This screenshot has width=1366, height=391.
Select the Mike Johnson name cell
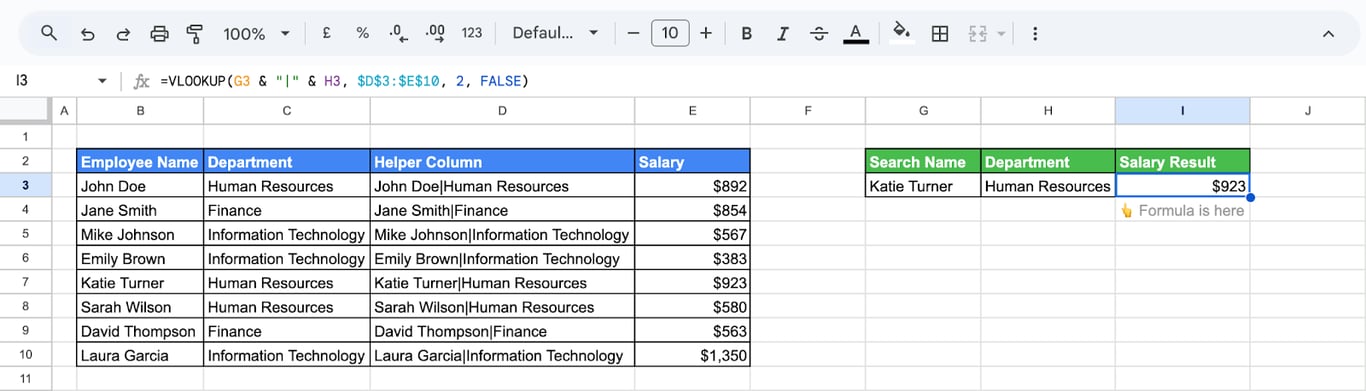140,234
